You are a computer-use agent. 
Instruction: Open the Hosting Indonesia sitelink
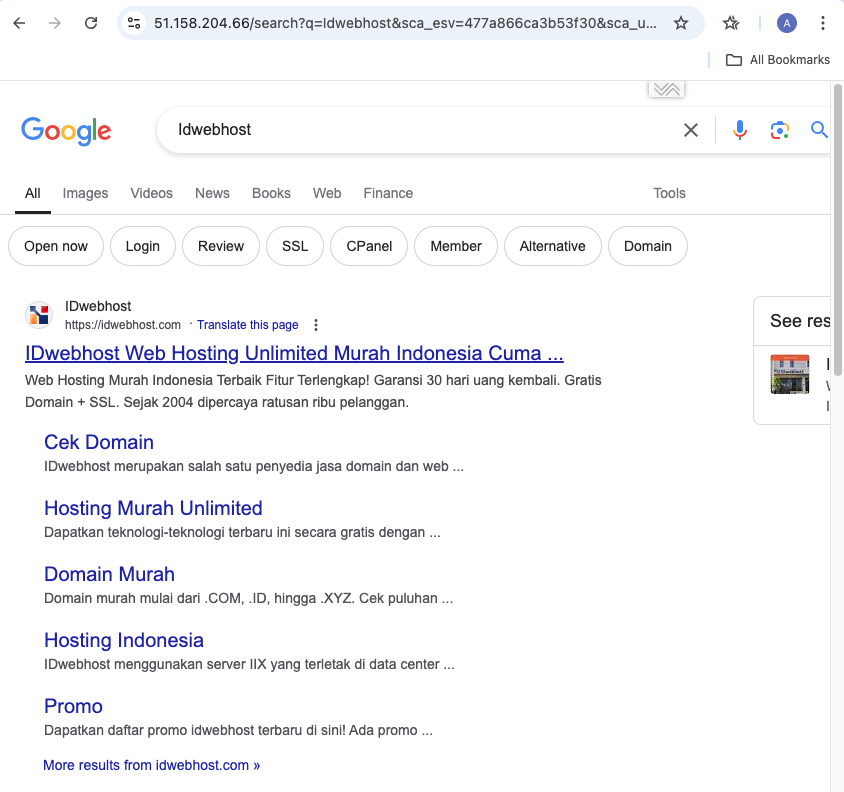coord(124,640)
